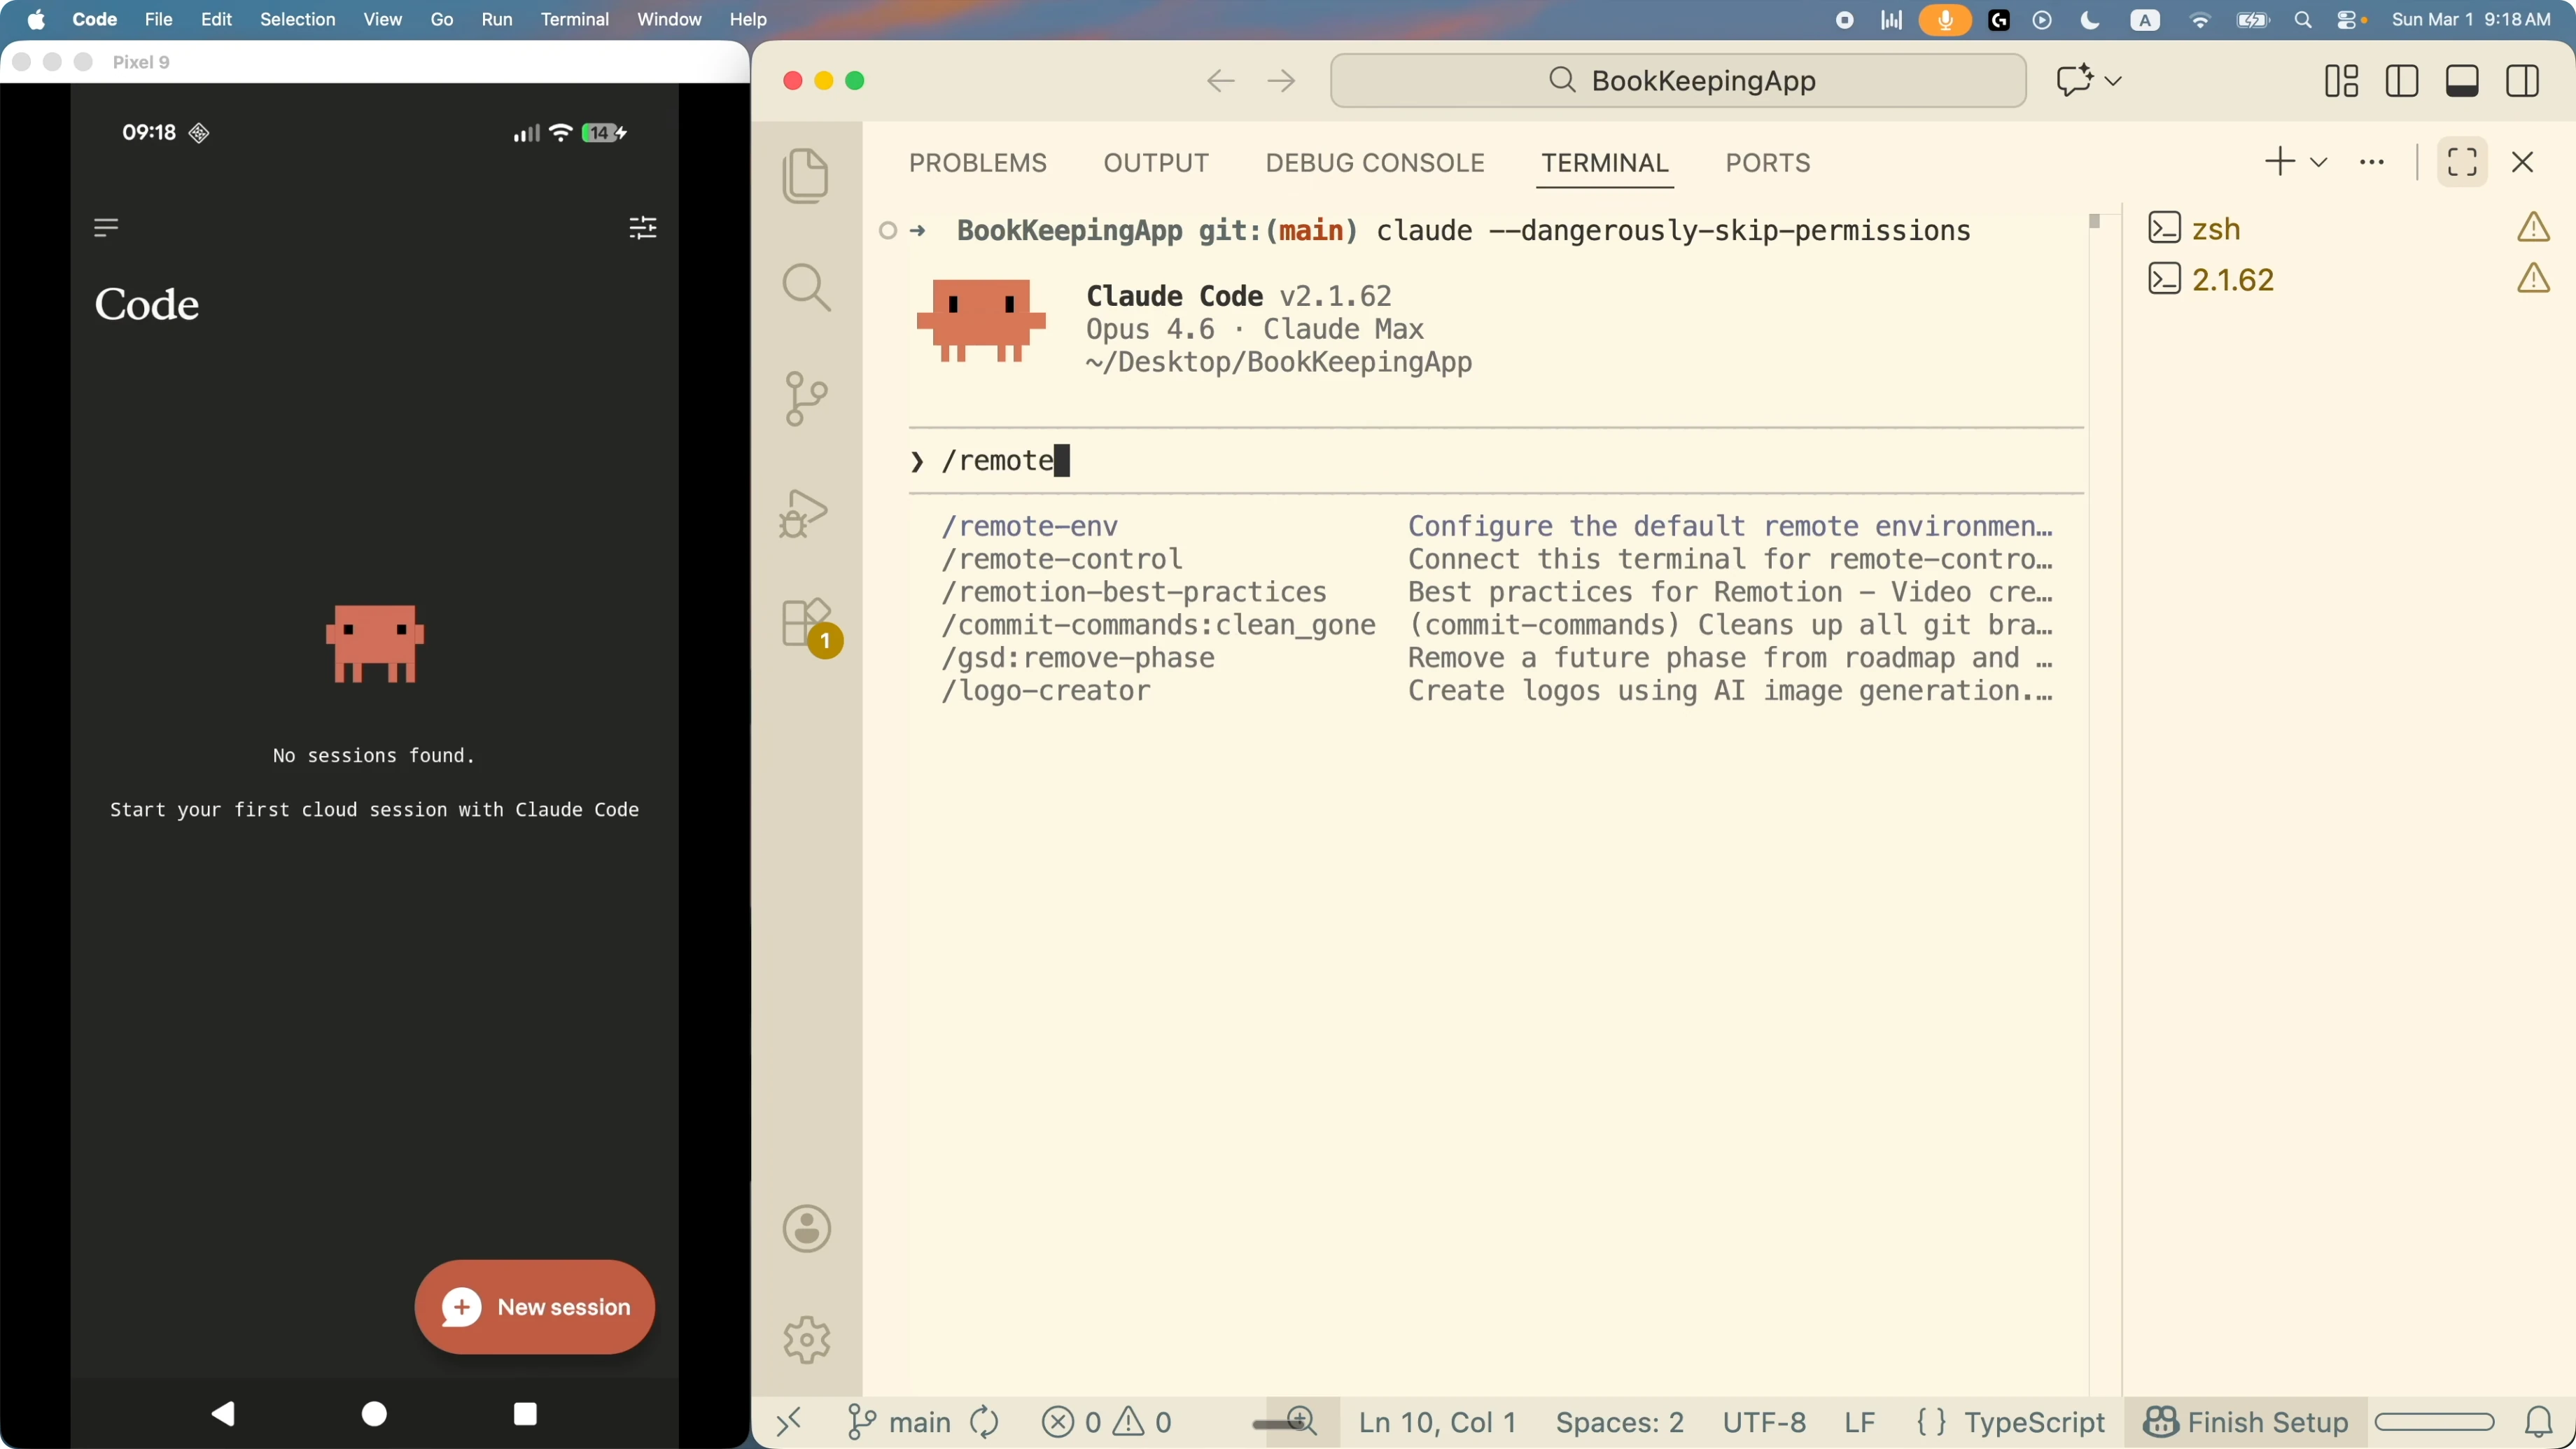Screen dimensions: 2576x1449
Task: Open the Explorer files icon in activity bar
Action: coord(806,176)
